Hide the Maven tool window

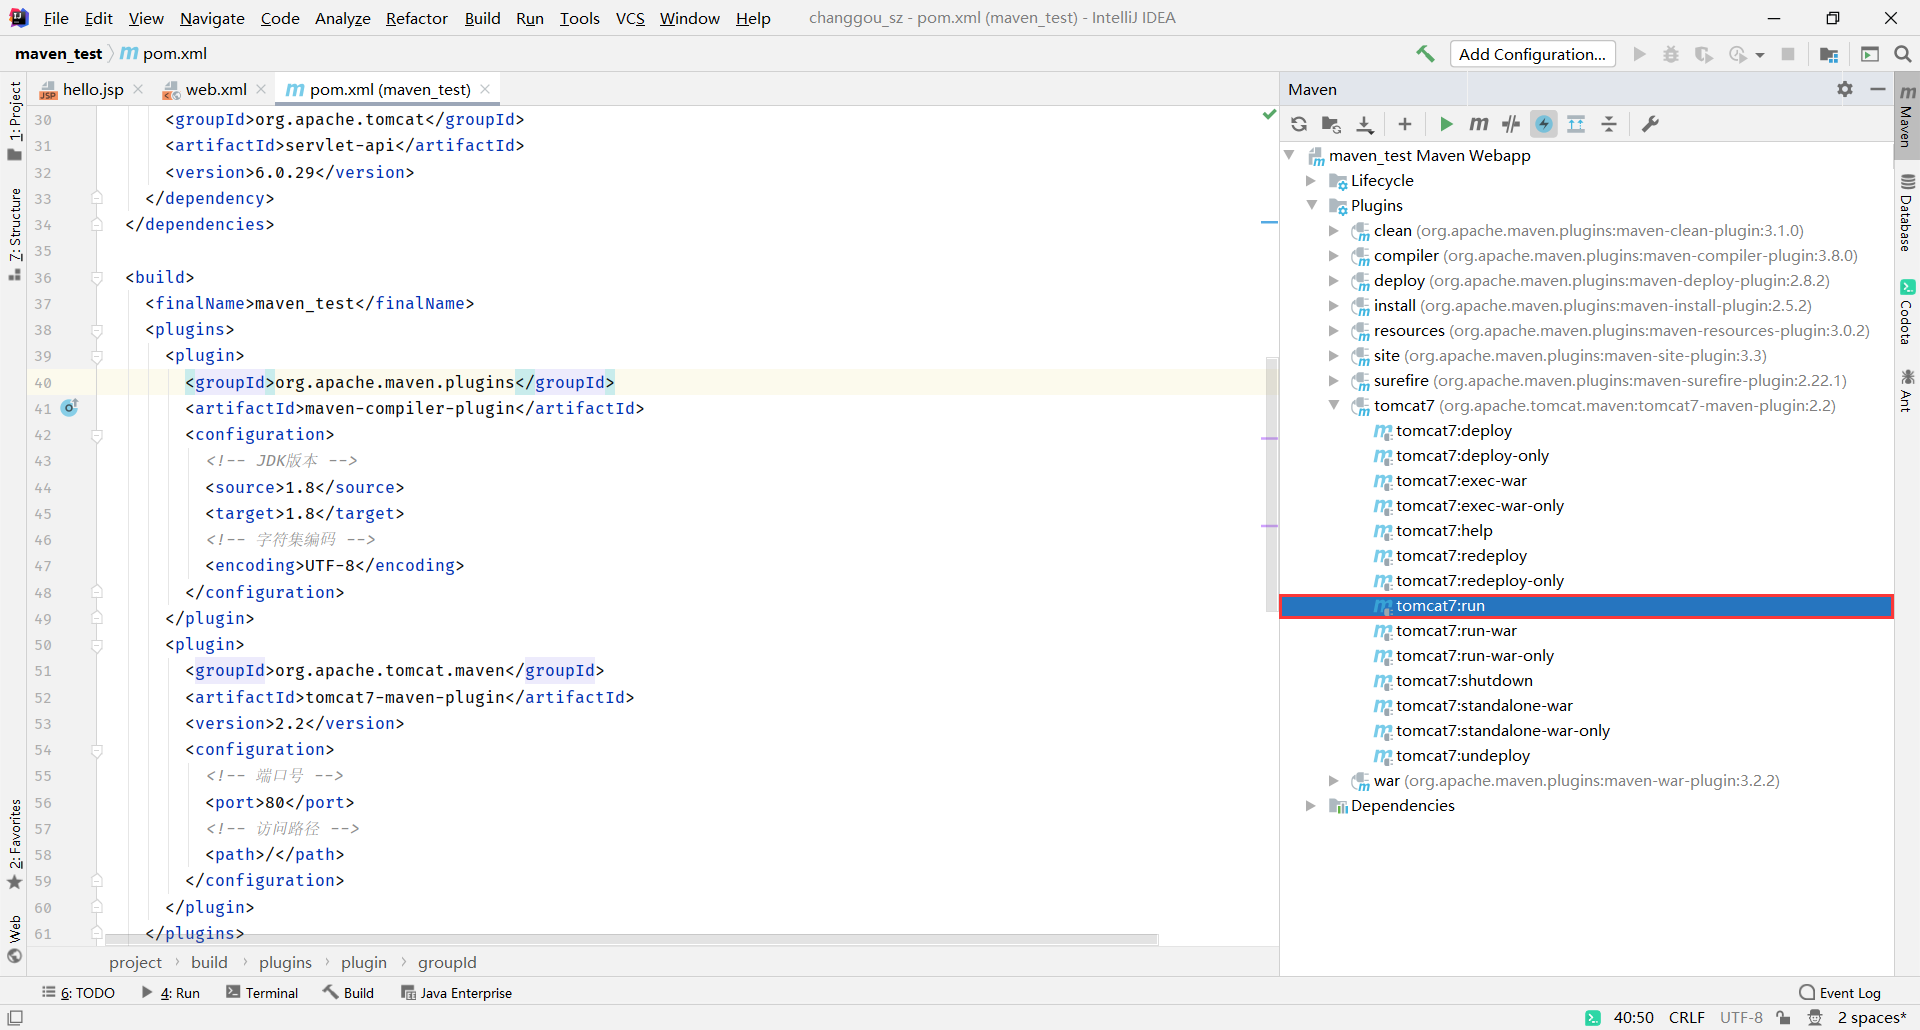(x=1878, y=89)
